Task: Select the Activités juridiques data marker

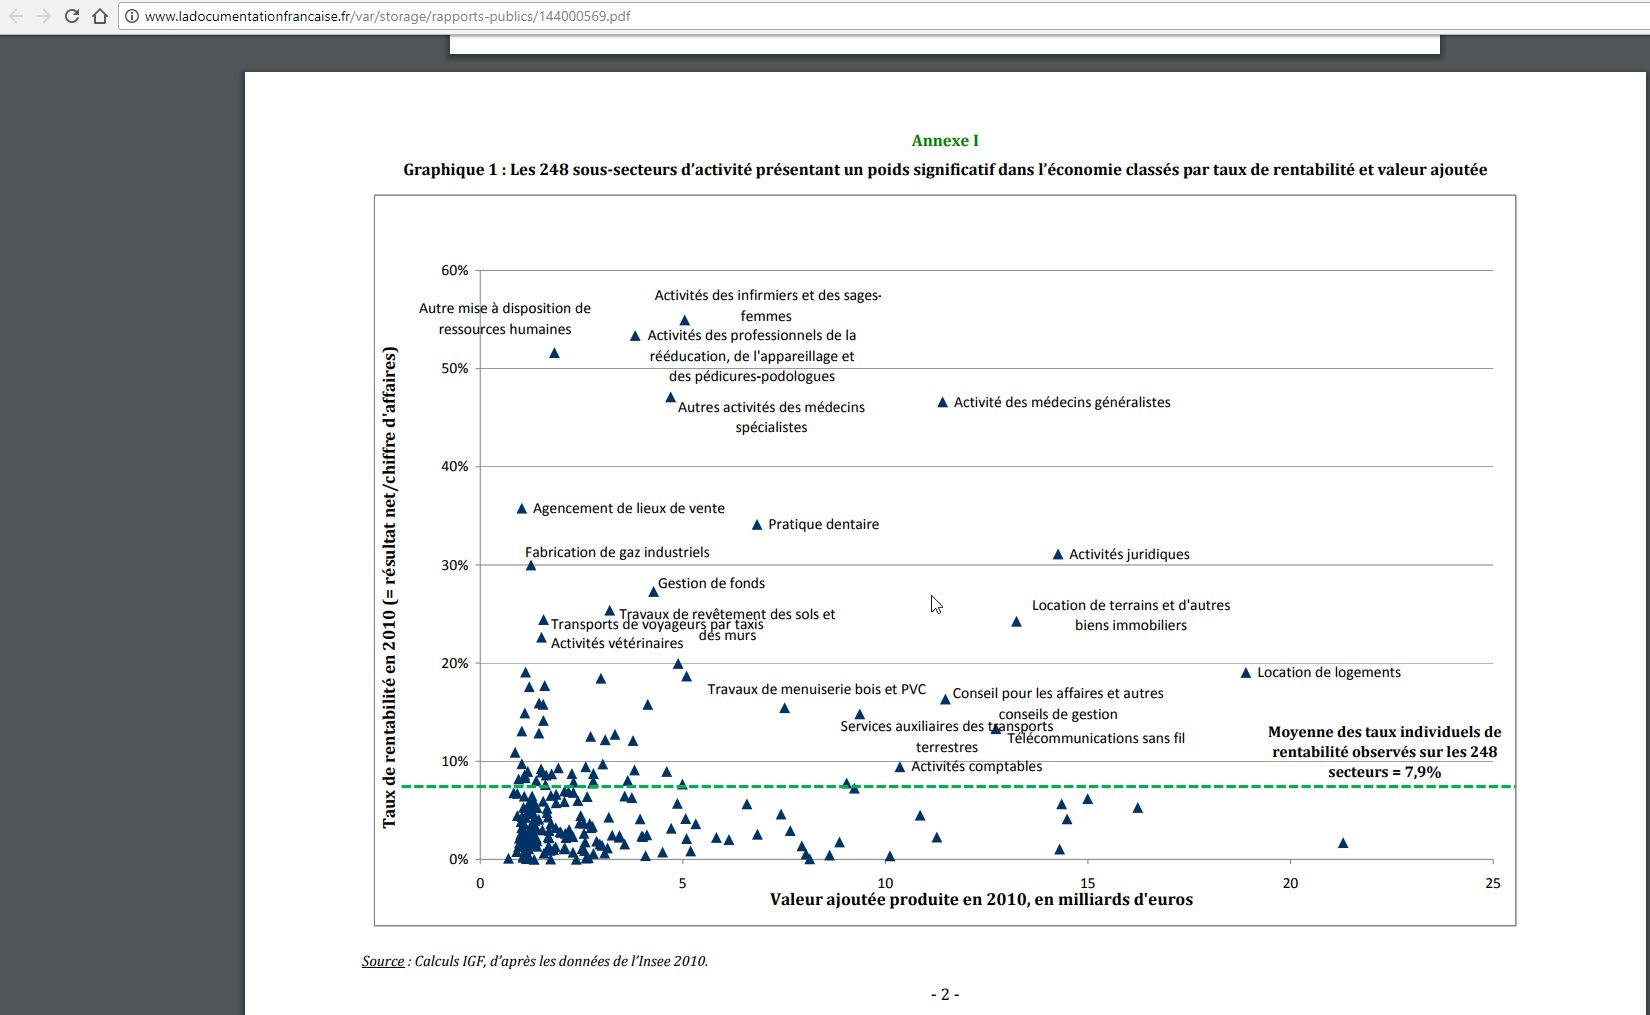Action: point(1058,555)
